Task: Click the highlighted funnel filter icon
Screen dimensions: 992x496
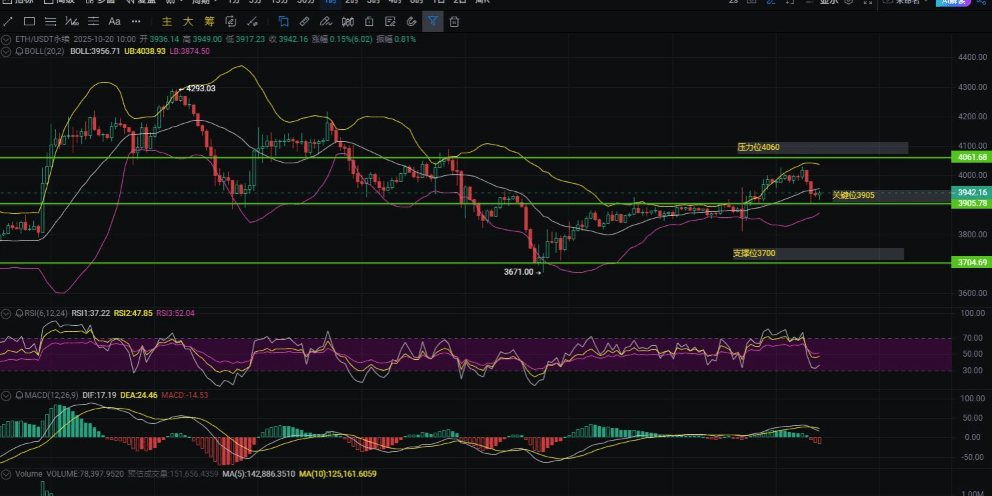Action: point(432,21)
